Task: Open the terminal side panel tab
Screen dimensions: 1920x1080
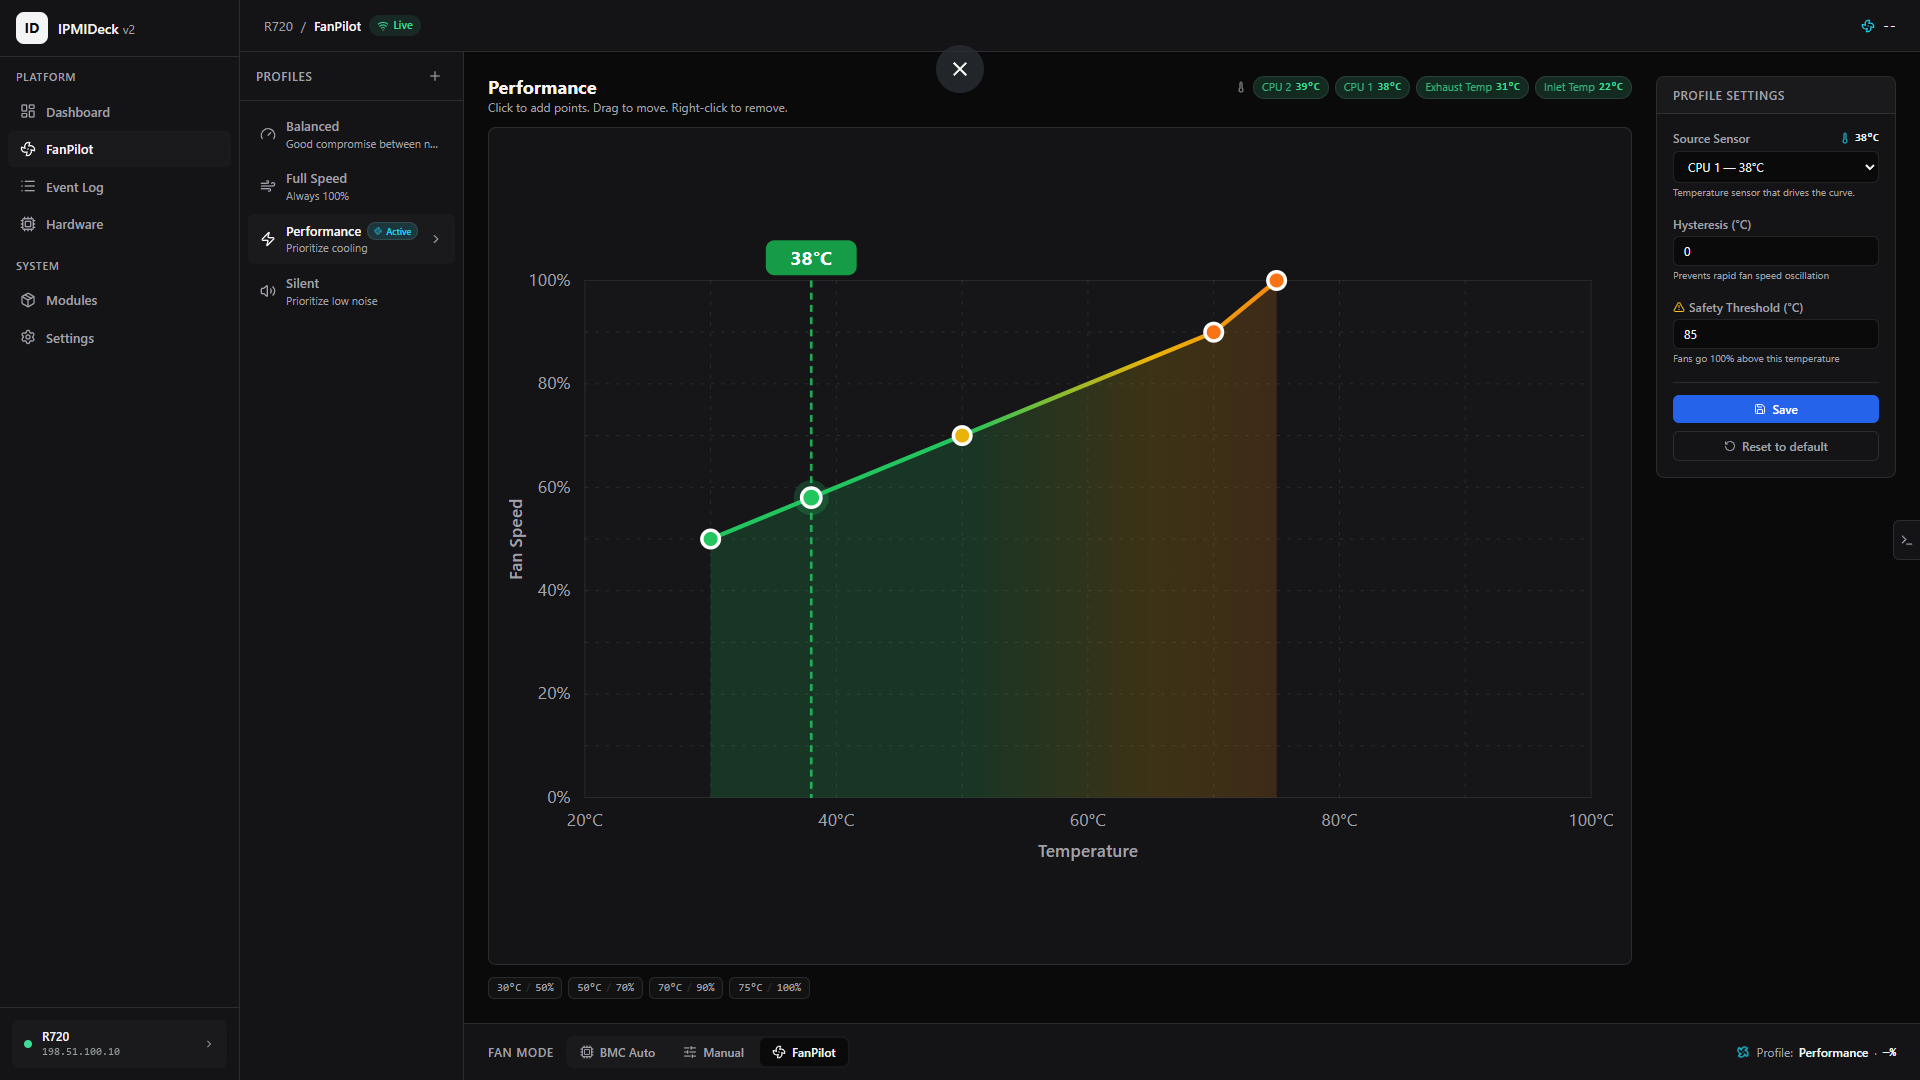Action: click(x=1906, y=540)
